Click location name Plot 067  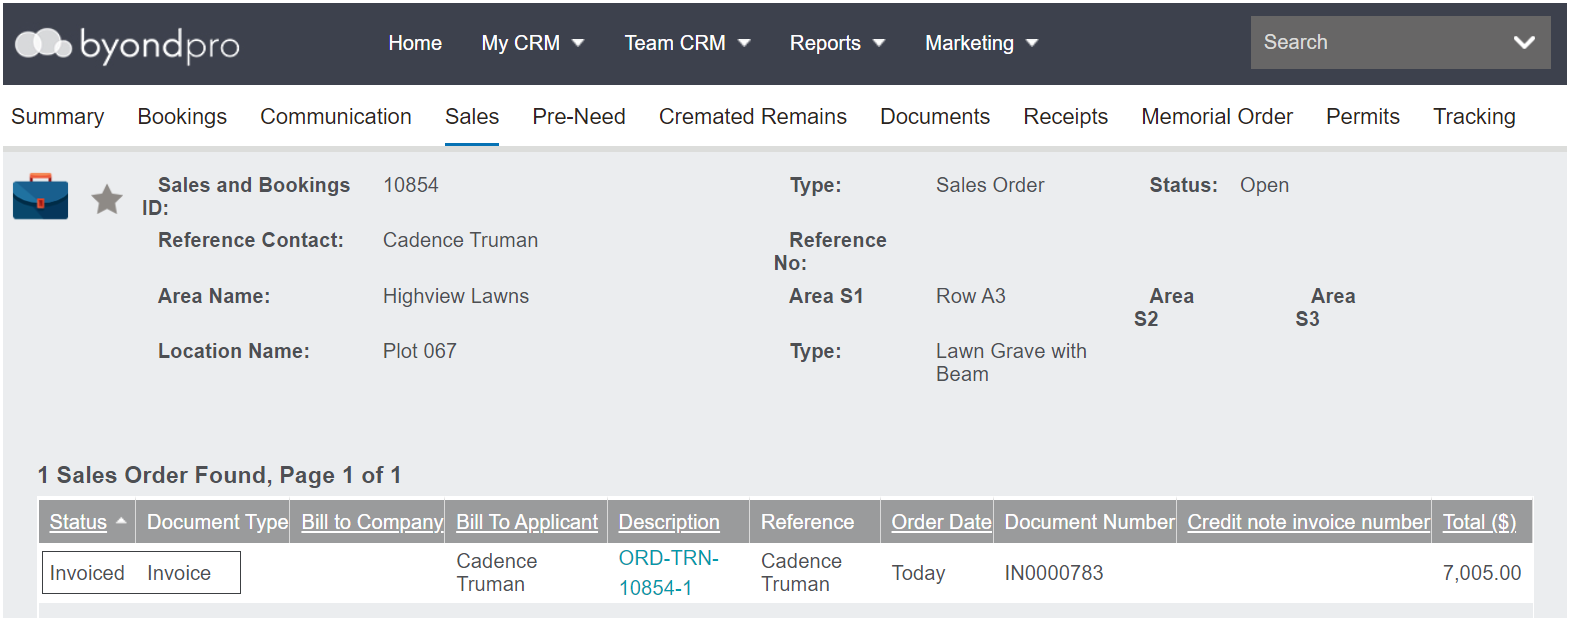[x=420, y=351]
